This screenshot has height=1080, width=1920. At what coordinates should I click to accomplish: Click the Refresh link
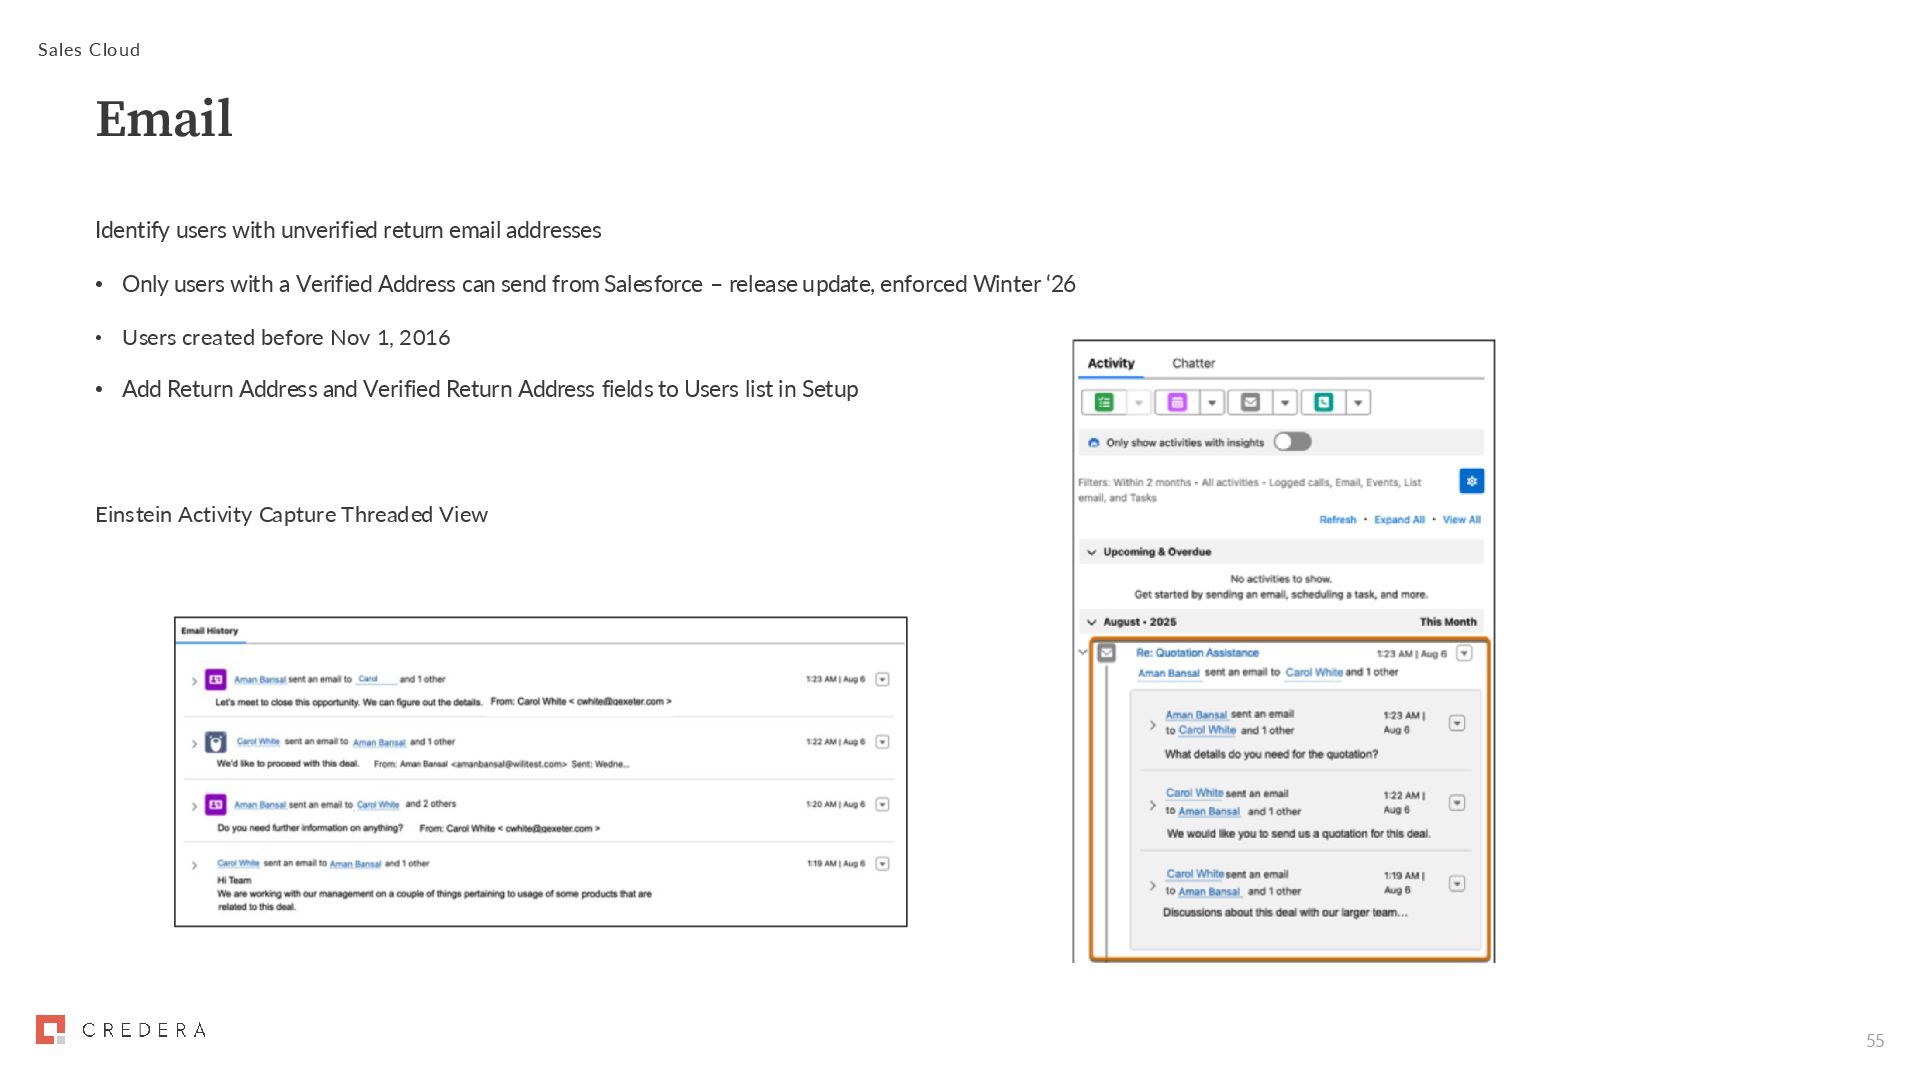tap(1337, 520)
